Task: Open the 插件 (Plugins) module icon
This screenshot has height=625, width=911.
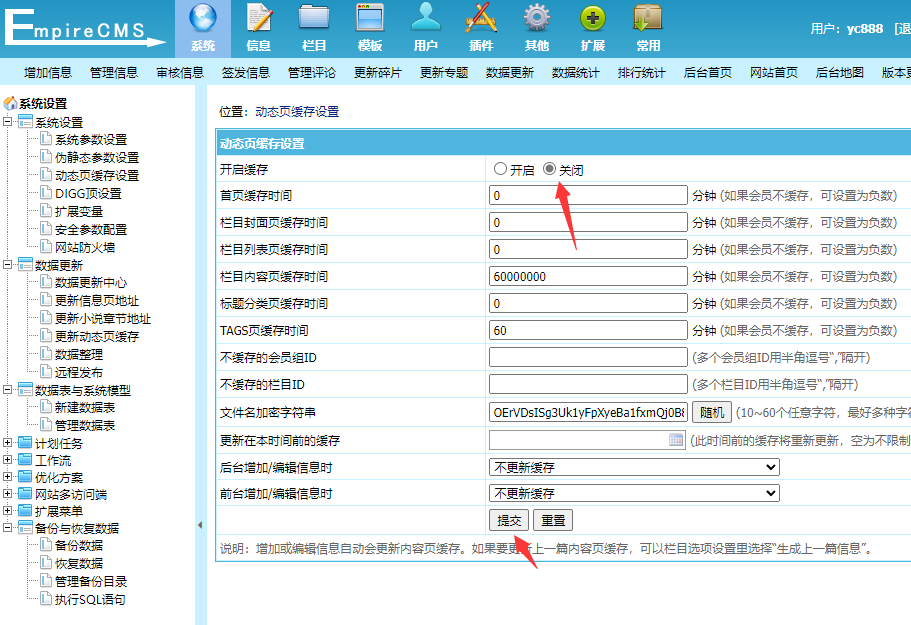Action: click(480, 27)
